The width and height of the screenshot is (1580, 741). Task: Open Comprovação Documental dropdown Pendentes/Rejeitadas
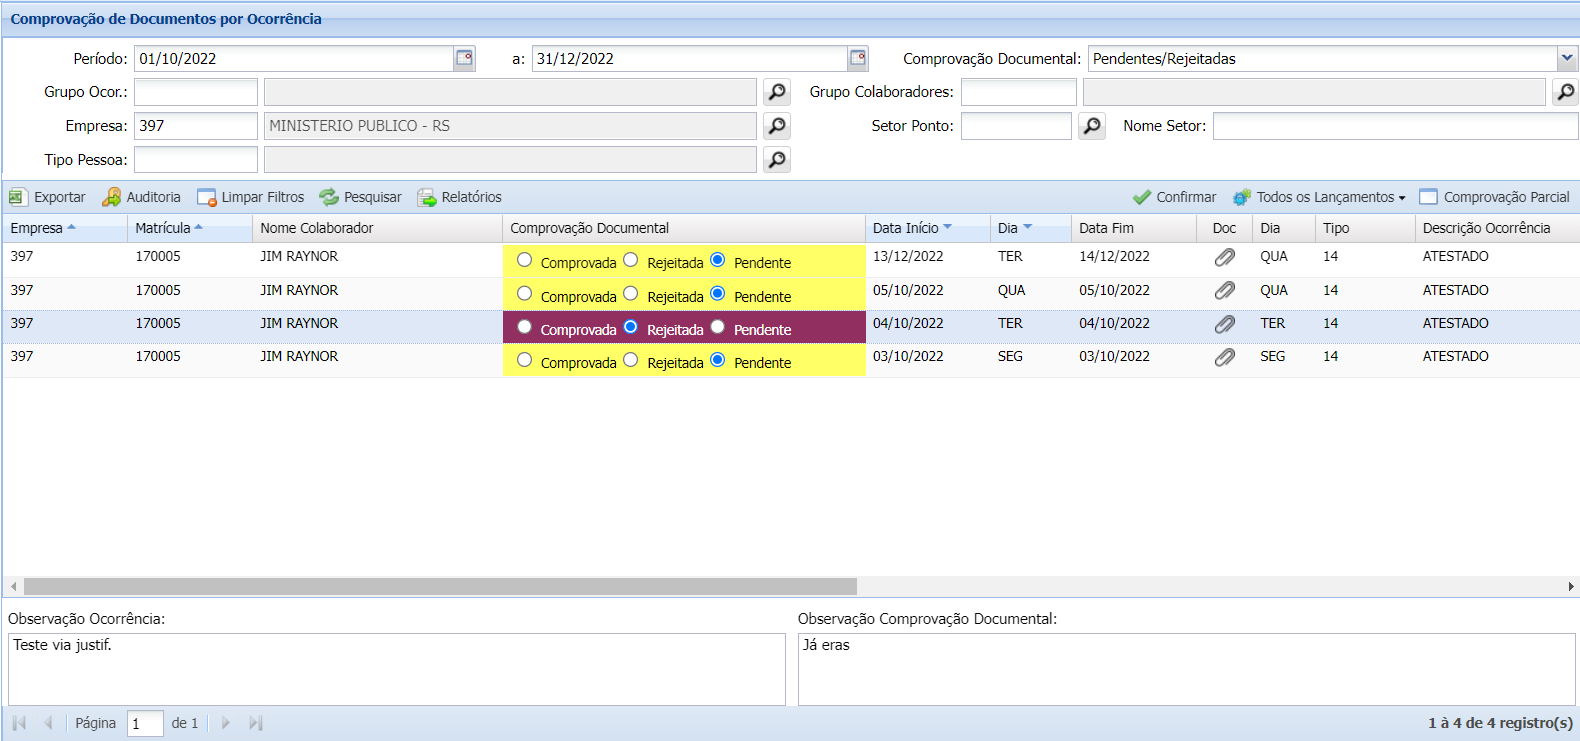pyautogui.click(x=1567, y=58)
